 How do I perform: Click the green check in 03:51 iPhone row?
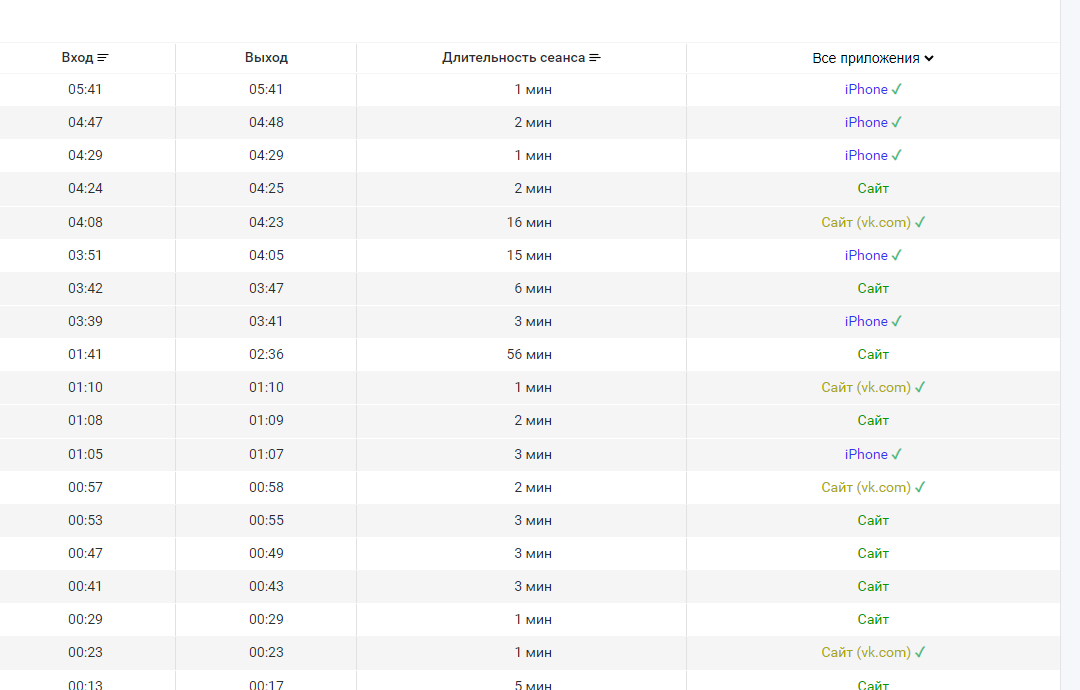(897, 255)
